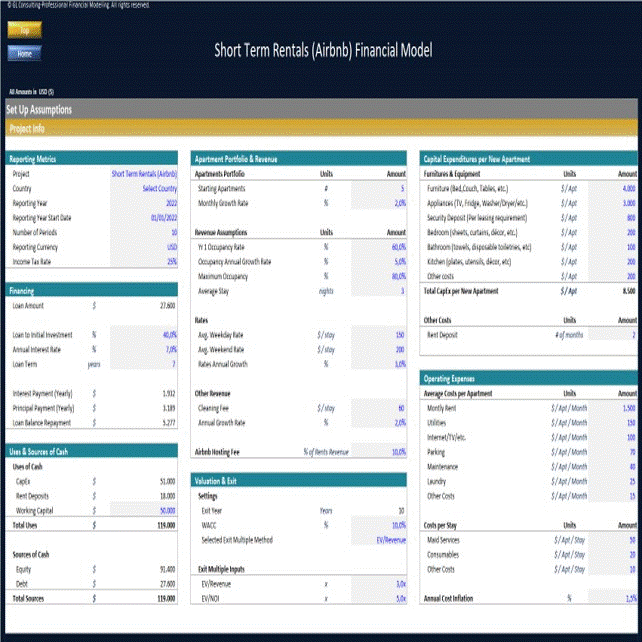Select Rates Annual Growth 3,0% cell
The image size is (642, 642).
tap(379, 364)
